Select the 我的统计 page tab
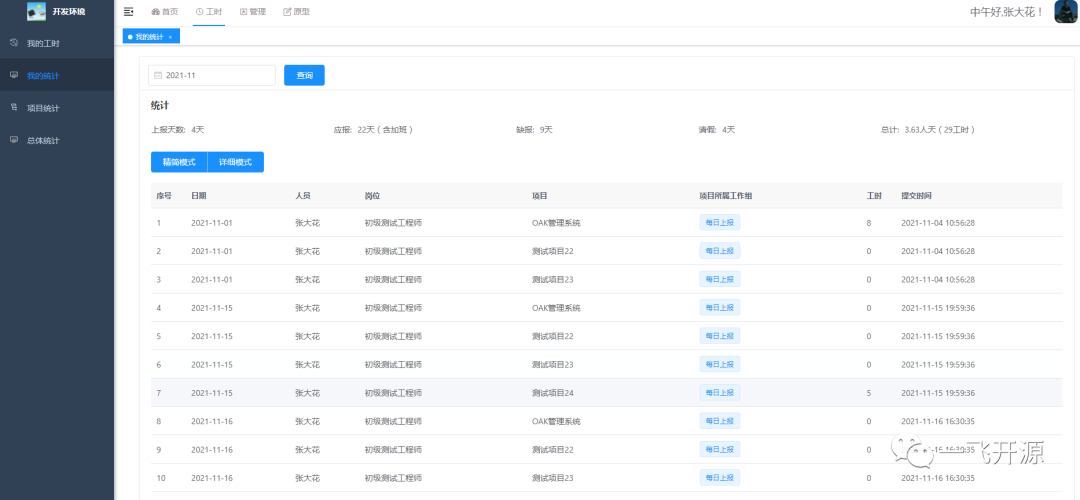Image resolution: width=1080 pixels, height=500 pixels. click(x=149, y=37)
